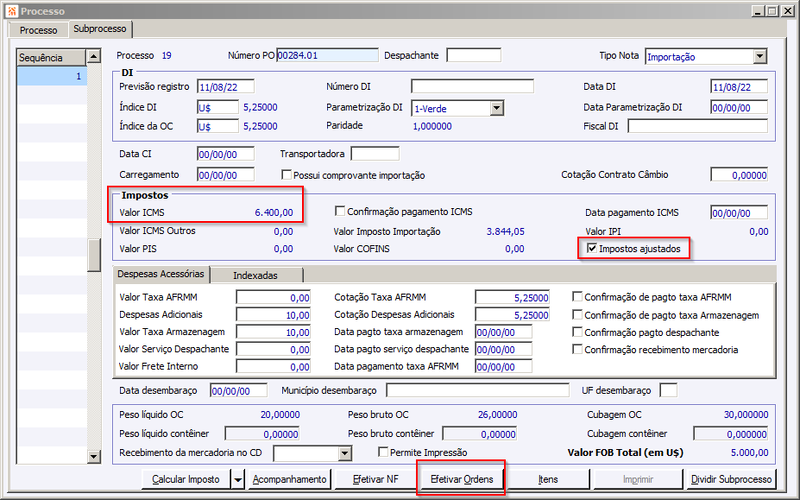Tick the Permite Impressão checkbox
The height and width of the screenshot is (500, 800).
(383, 452)
